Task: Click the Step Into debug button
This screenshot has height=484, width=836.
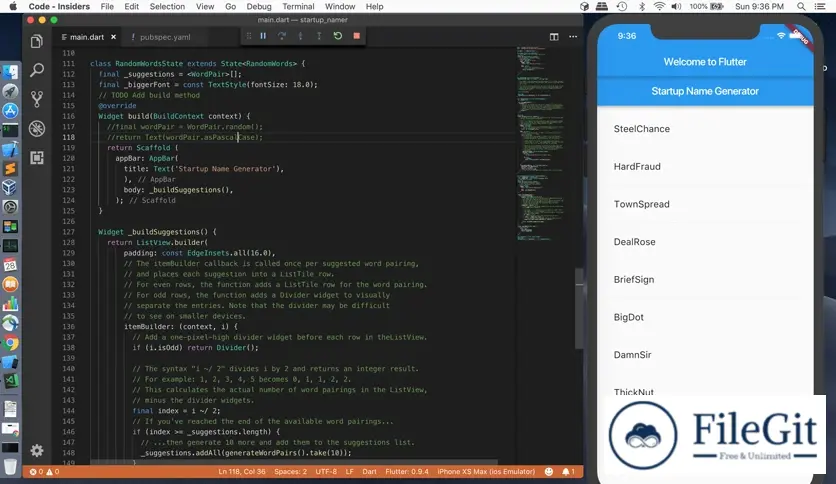Action: coord(301,36)
